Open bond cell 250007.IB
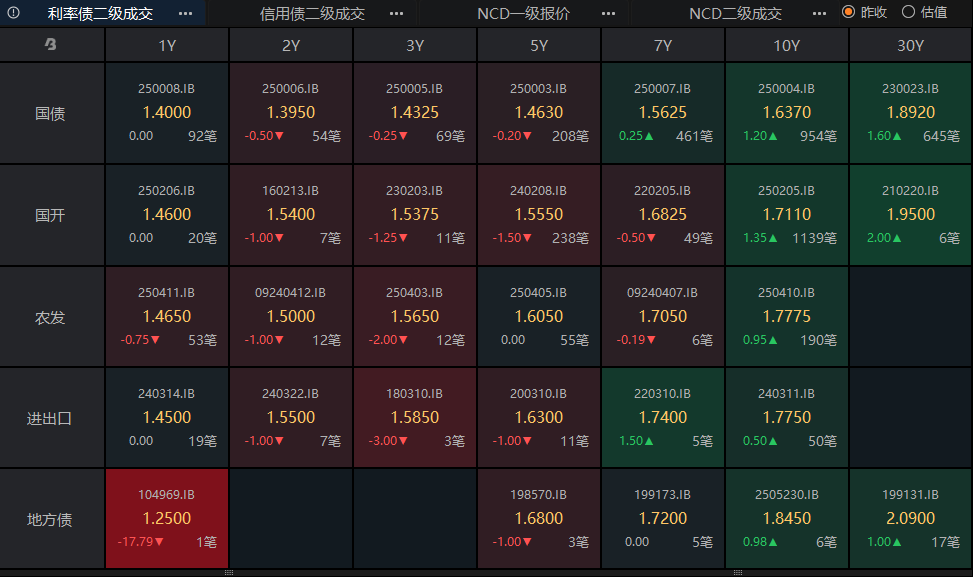 click(x=663, y=114)
